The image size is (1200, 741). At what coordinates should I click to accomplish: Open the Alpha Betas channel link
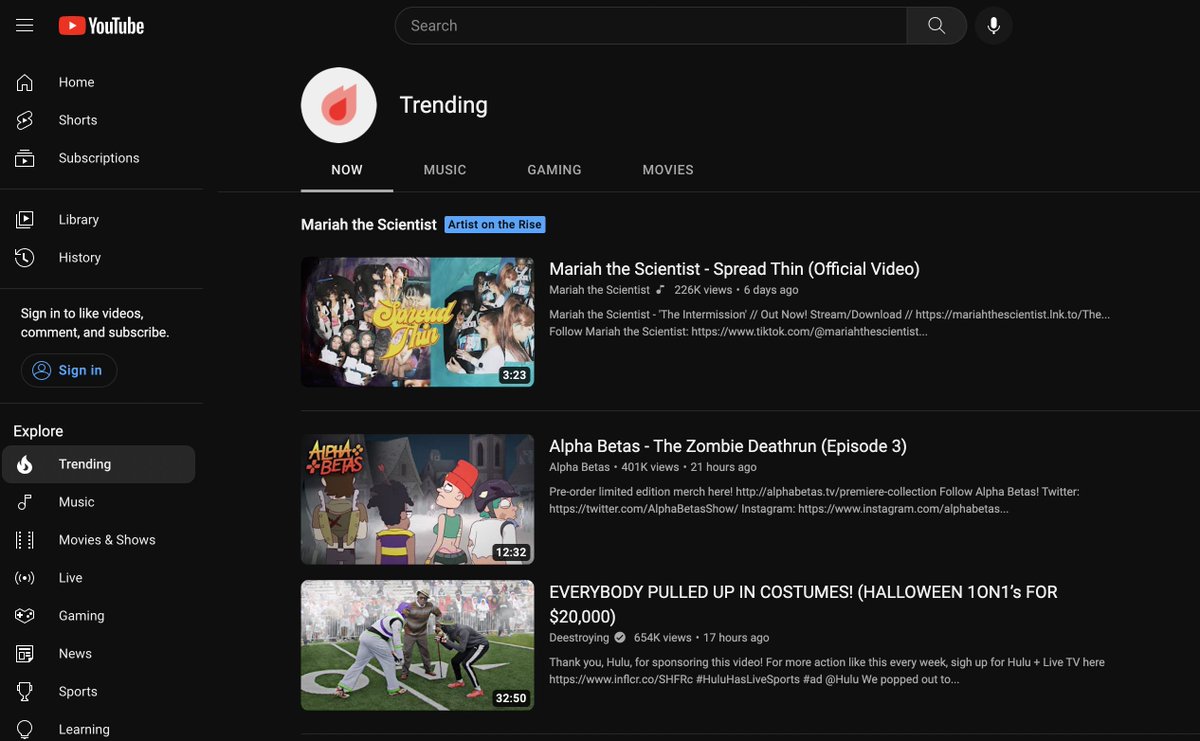[579, 467]
